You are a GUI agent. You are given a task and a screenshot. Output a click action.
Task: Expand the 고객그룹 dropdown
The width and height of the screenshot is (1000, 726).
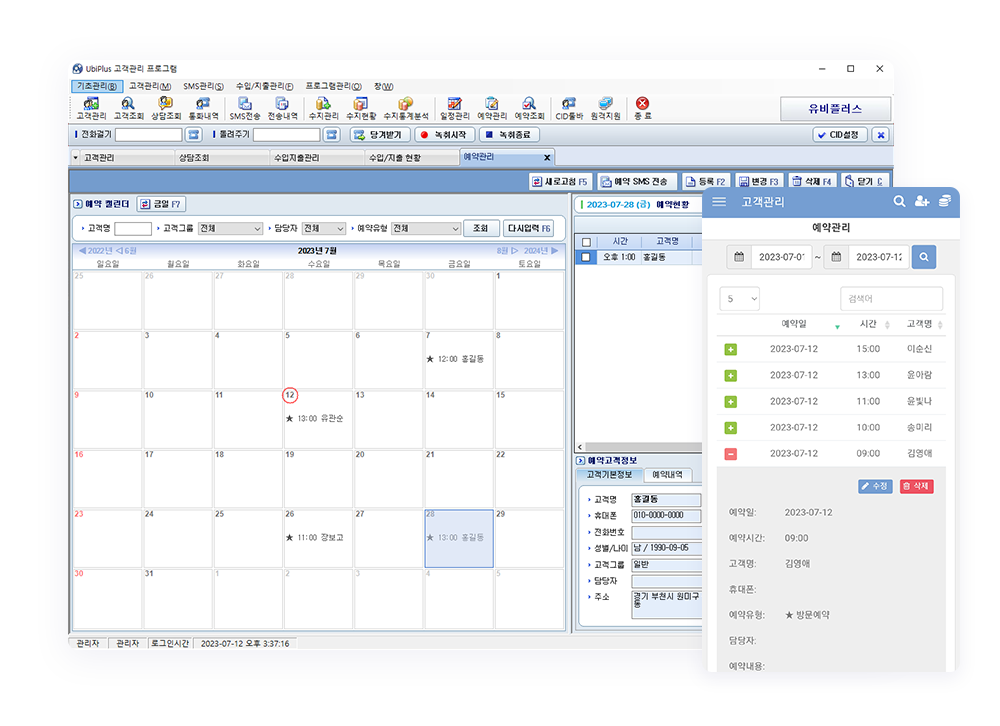click(x=230, y=229)
